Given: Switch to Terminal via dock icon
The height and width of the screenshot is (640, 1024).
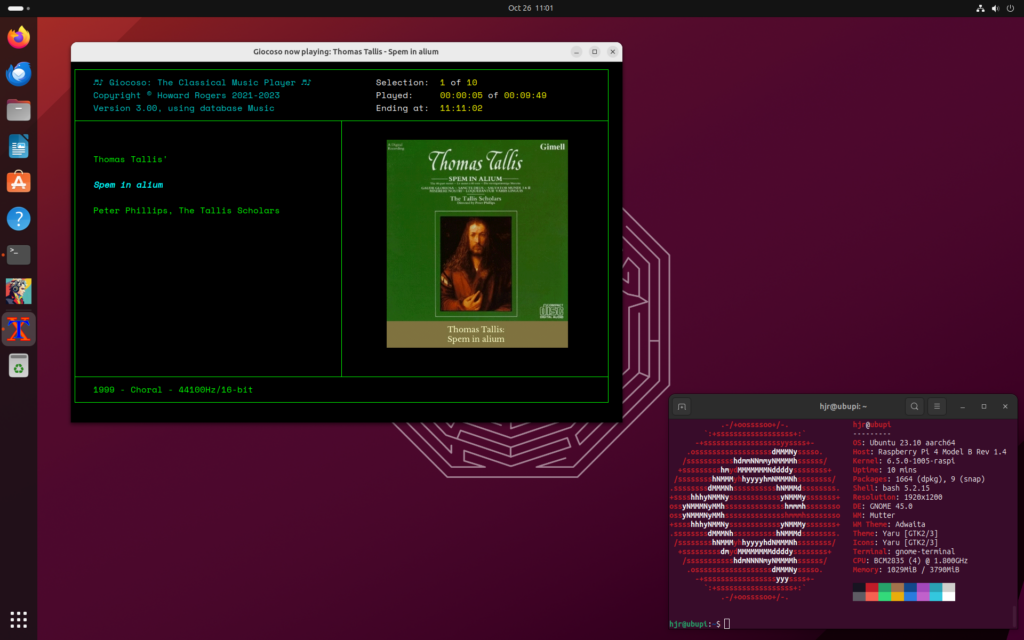Looking at the screenshot, I should coord(18,255).
